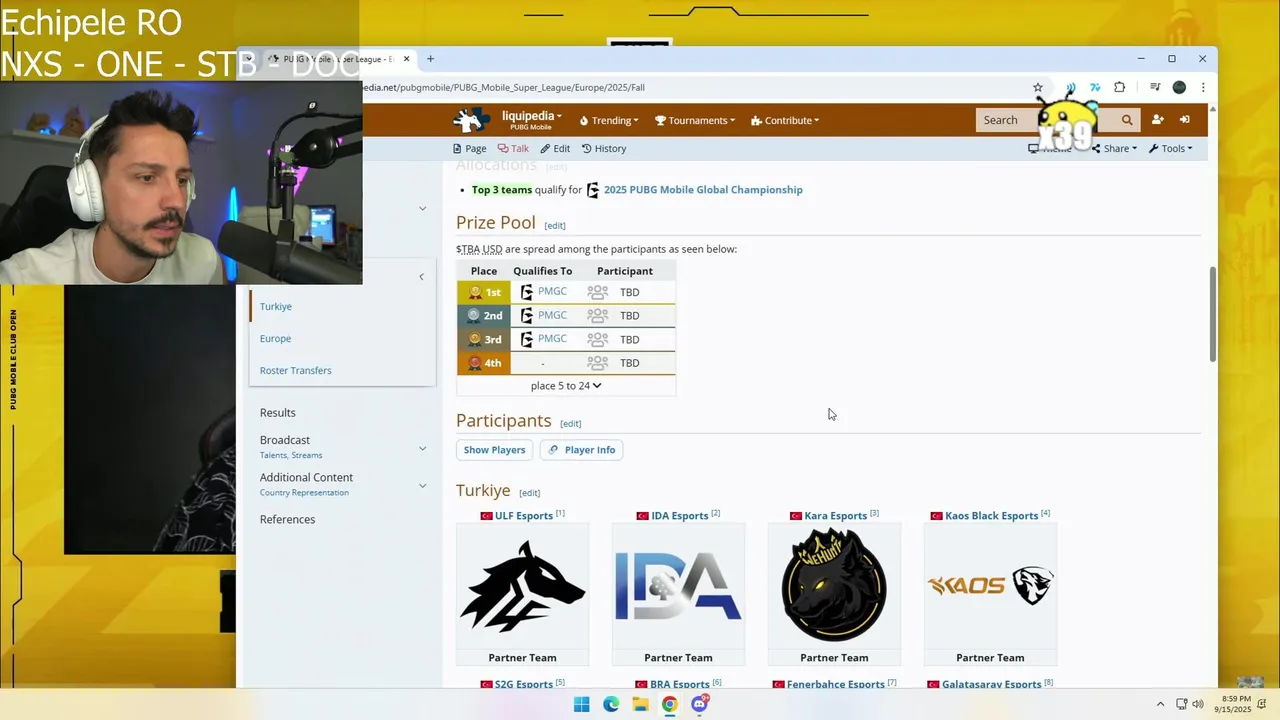This screenshot has height=720, width=1280.
Task: Go to Results in the sidebar
Action: [278, 412]
